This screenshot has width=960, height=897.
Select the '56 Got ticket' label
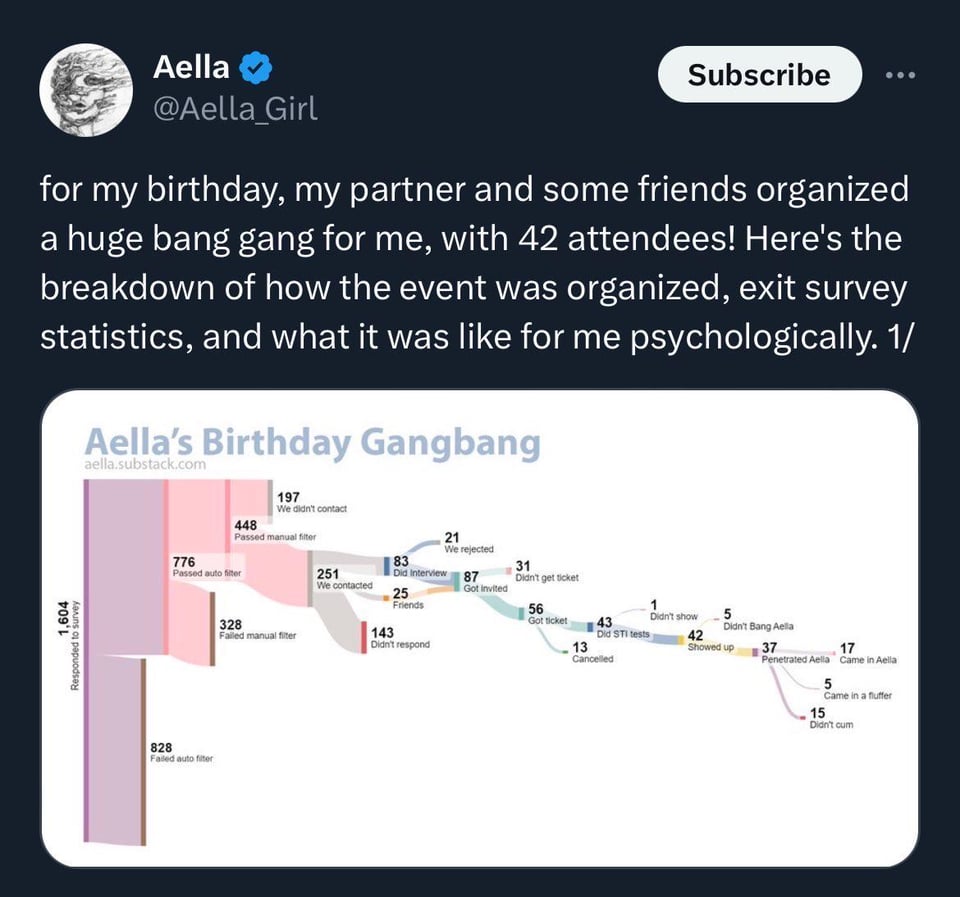tap(548, 614)
